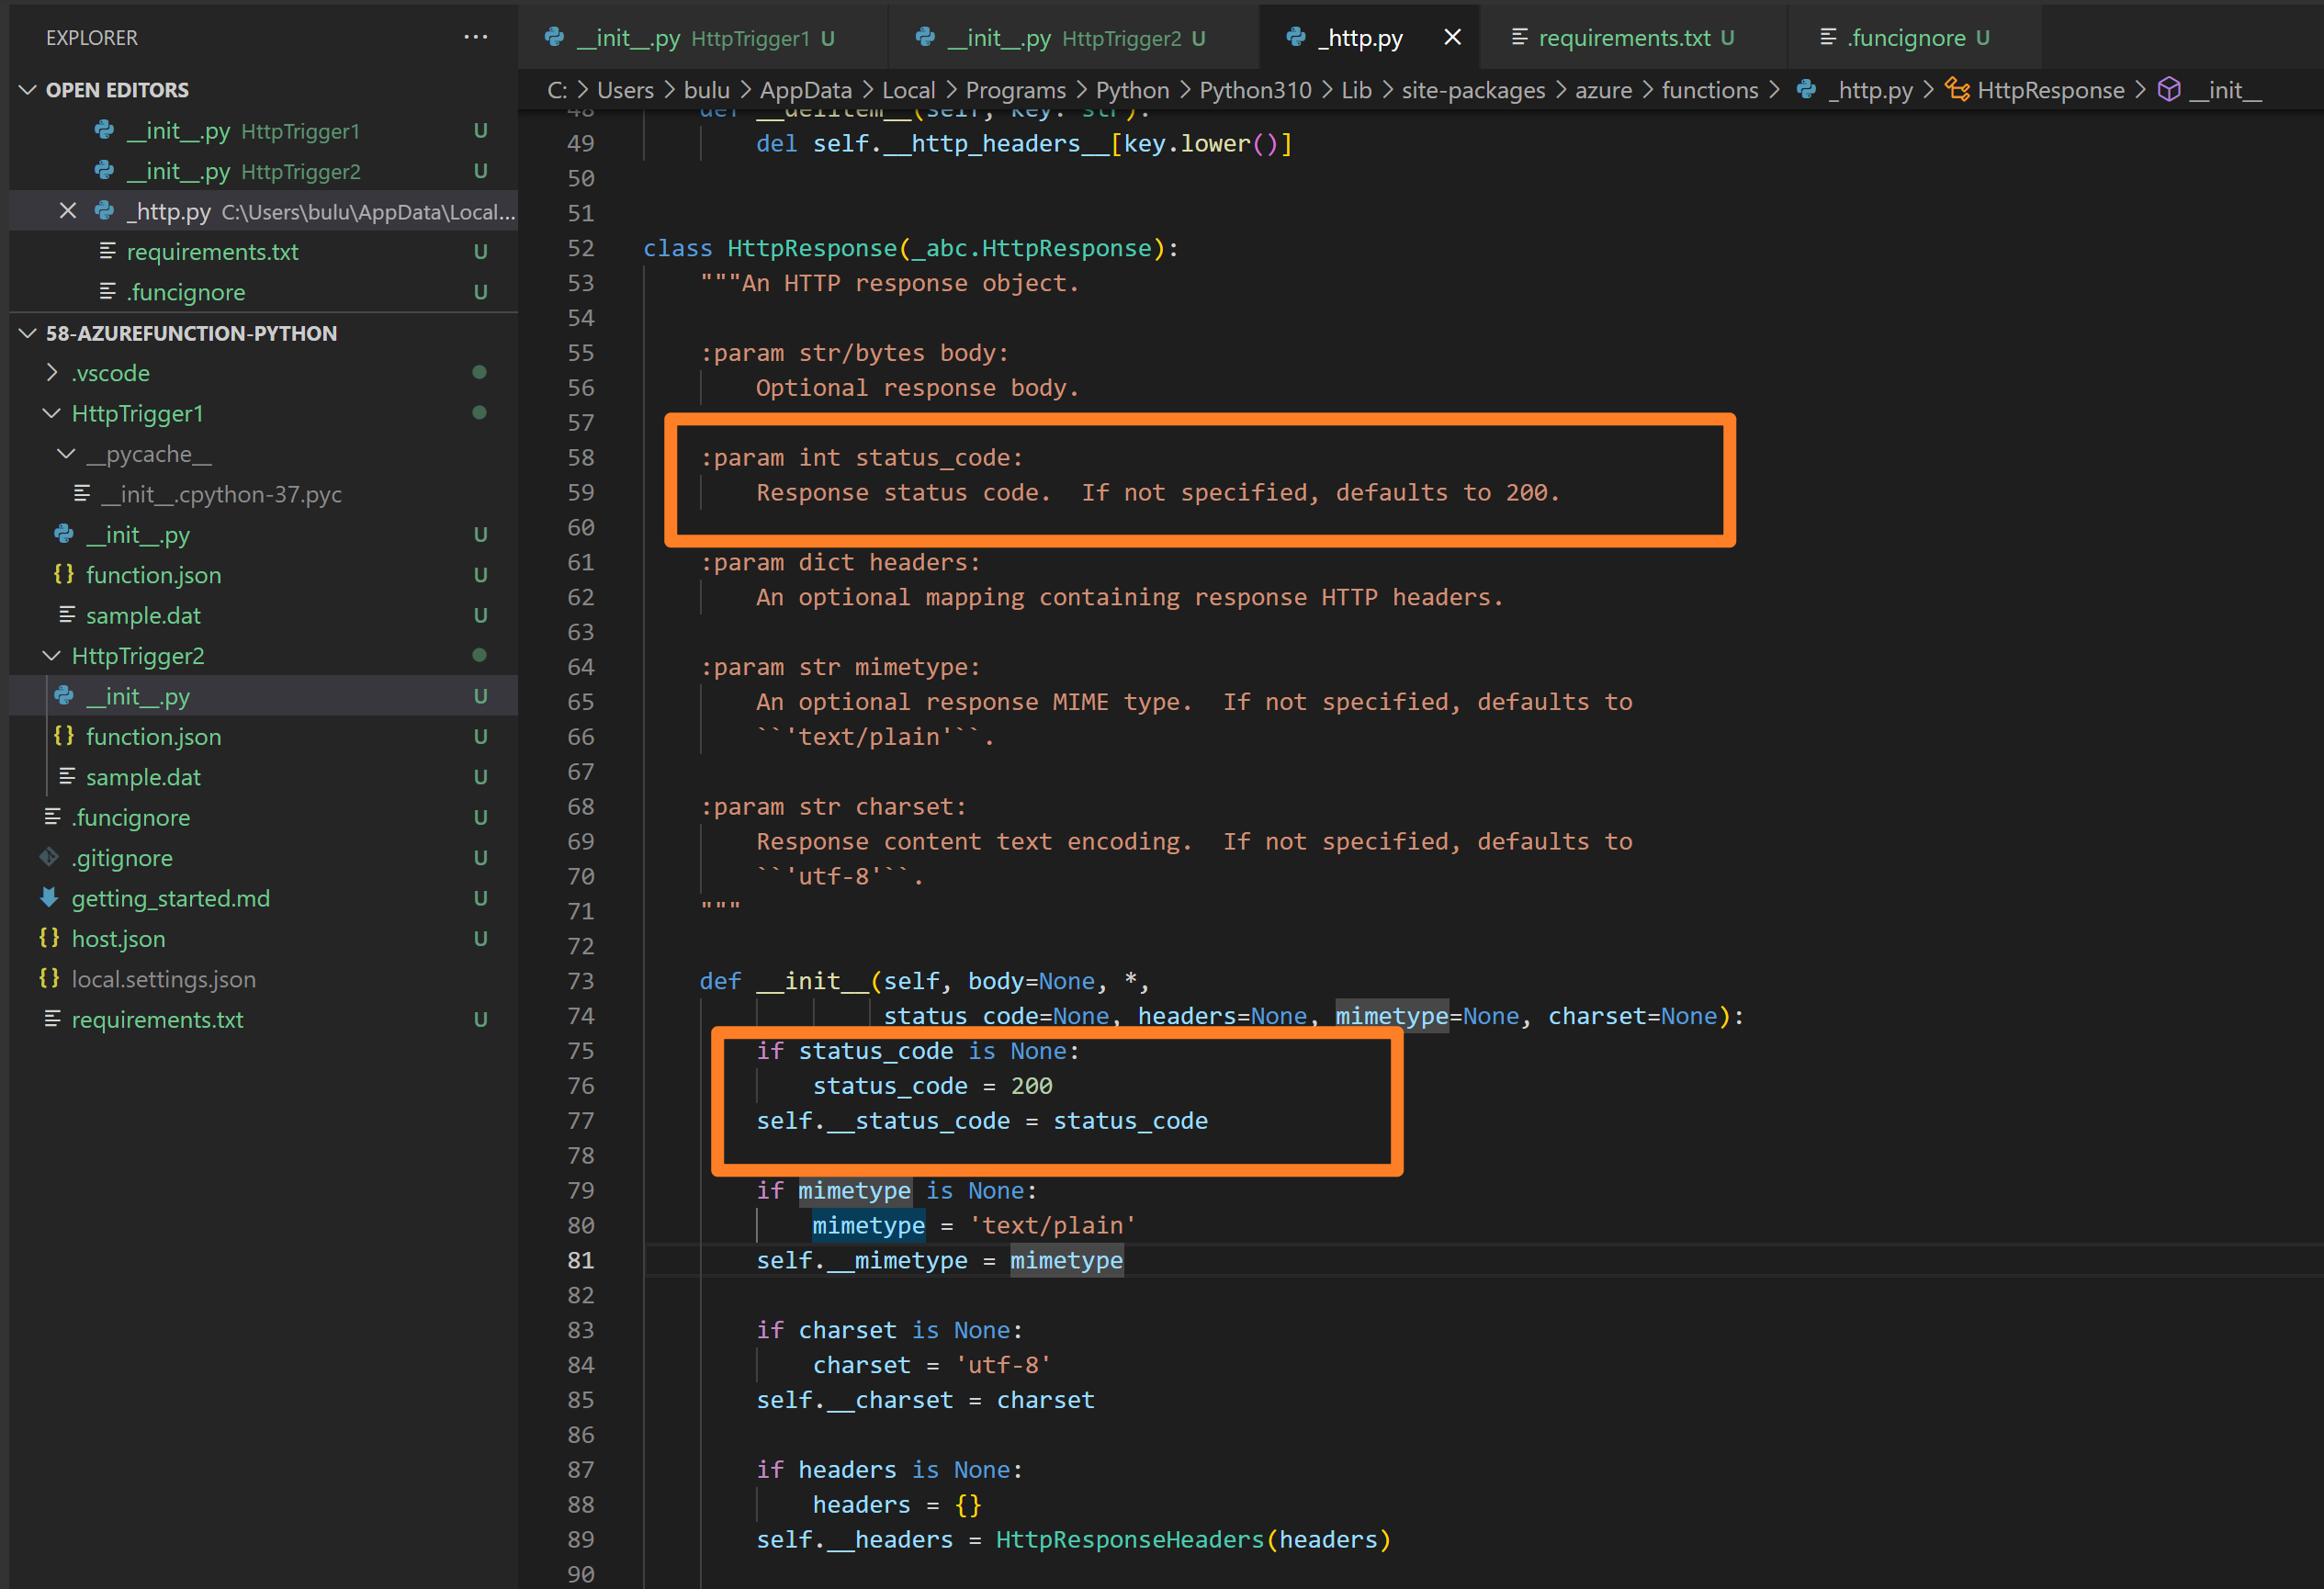
Task: Close the _http.py editor tab
Action: click(1452, 37)
